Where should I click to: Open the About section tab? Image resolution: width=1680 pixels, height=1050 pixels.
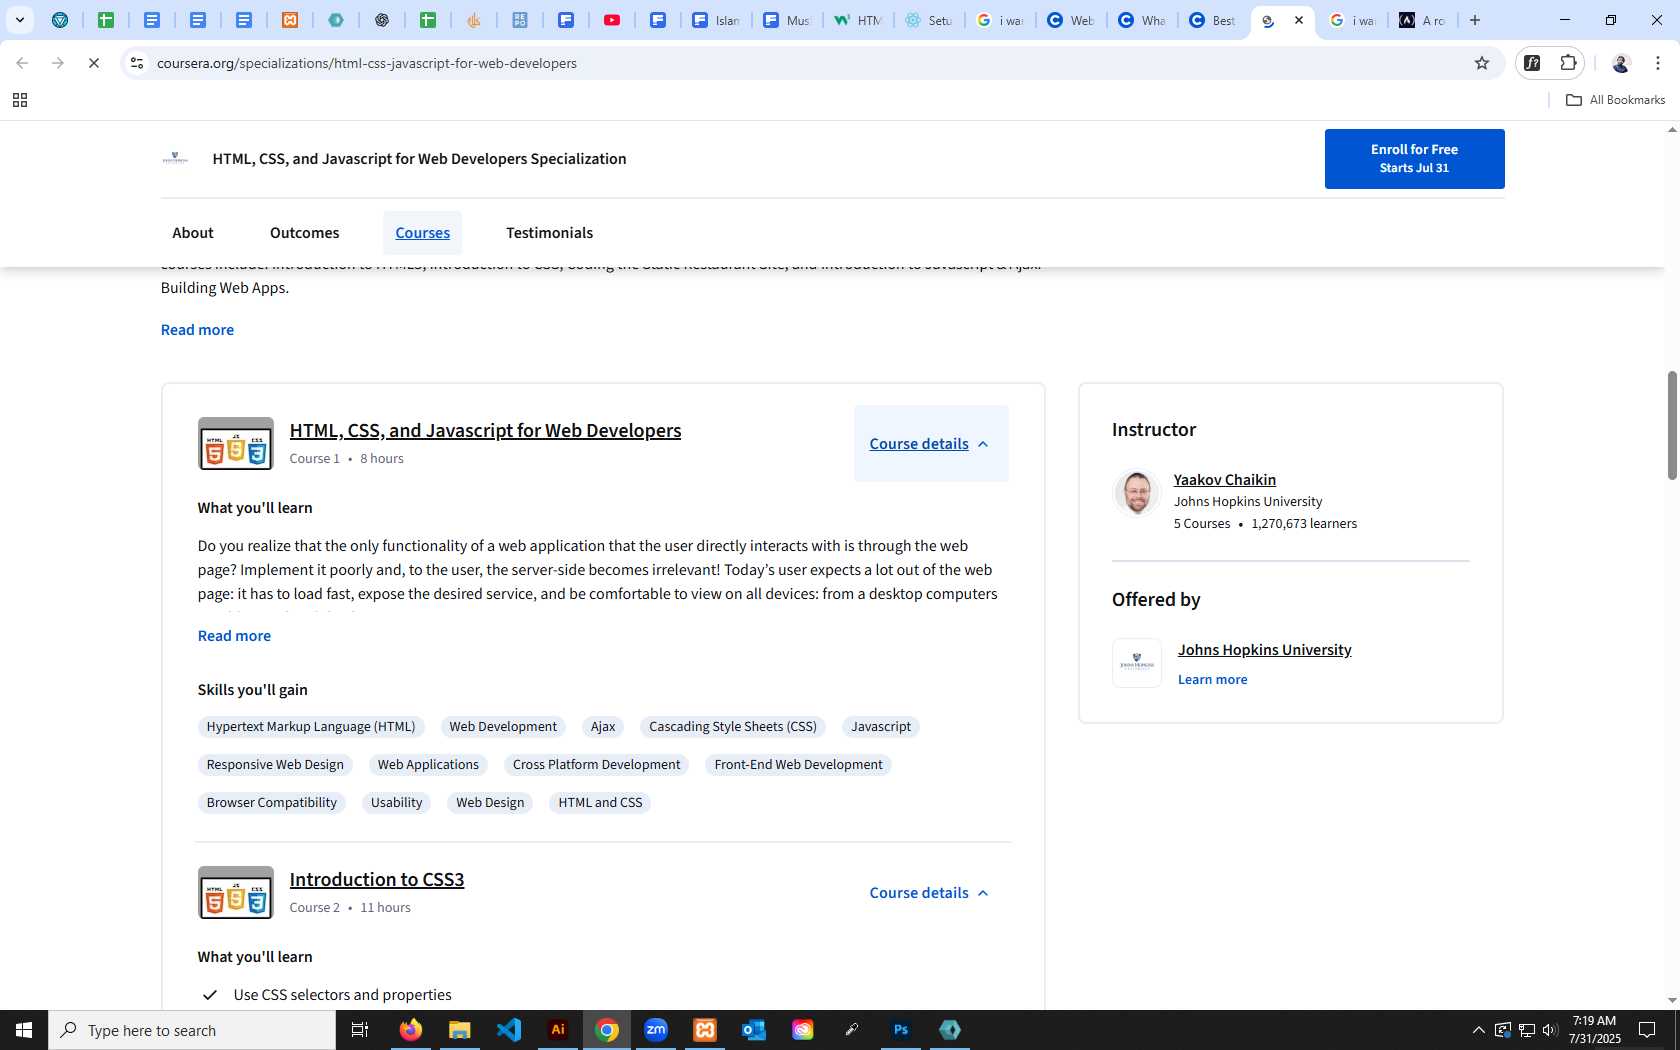tap(193, 233)
